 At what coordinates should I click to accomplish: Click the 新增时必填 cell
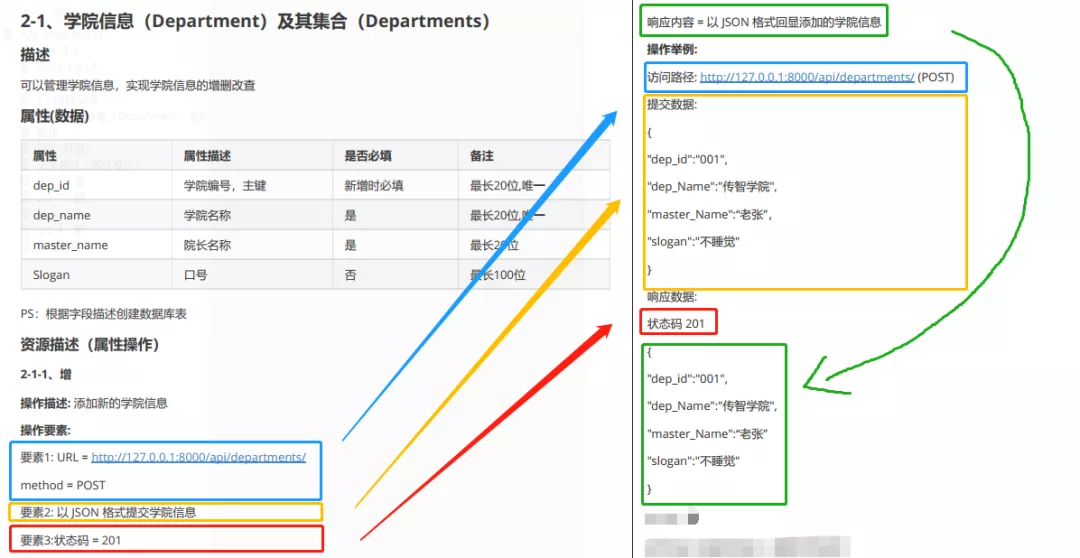tap(395, 185)
